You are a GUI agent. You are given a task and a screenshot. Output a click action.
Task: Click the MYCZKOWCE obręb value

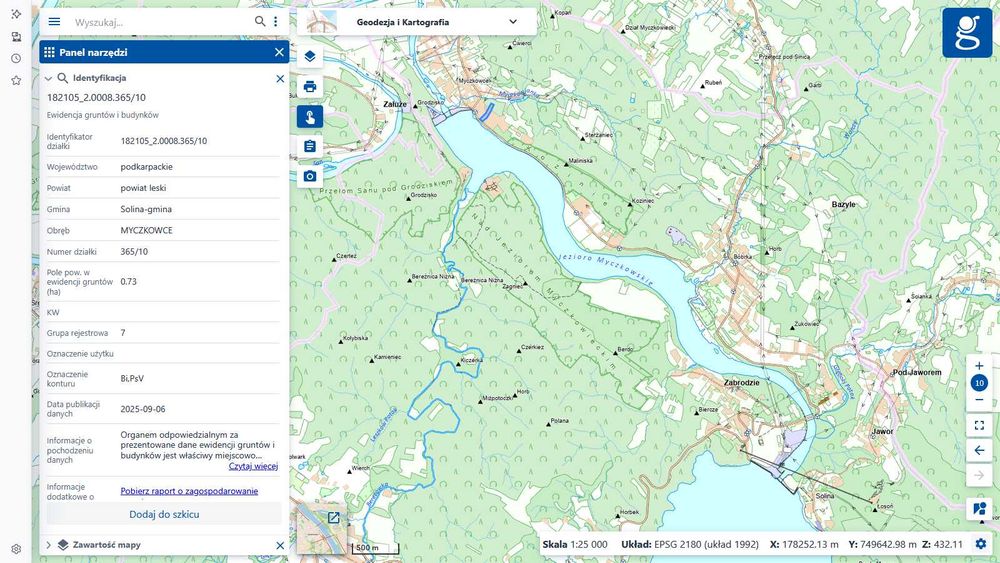[x=147, y=230]
